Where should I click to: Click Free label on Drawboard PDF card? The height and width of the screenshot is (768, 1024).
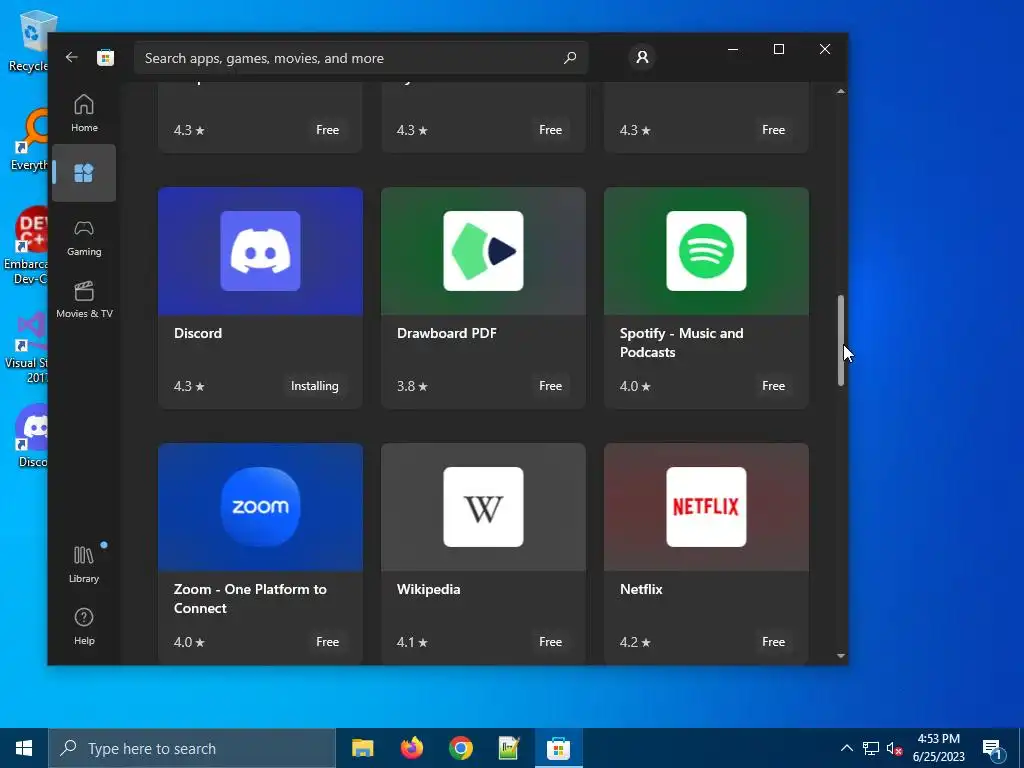tap(550, 386)
